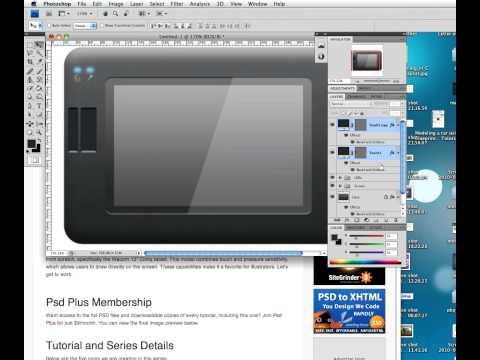This screenshot has width=480, height=360.
Task: Expand the first layer group folder
Action: click(340, 178)
